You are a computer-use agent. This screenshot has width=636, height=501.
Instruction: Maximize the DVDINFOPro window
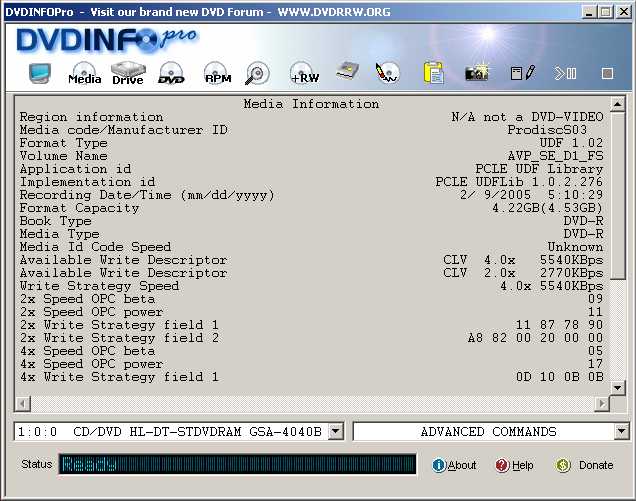coord(606,12)
